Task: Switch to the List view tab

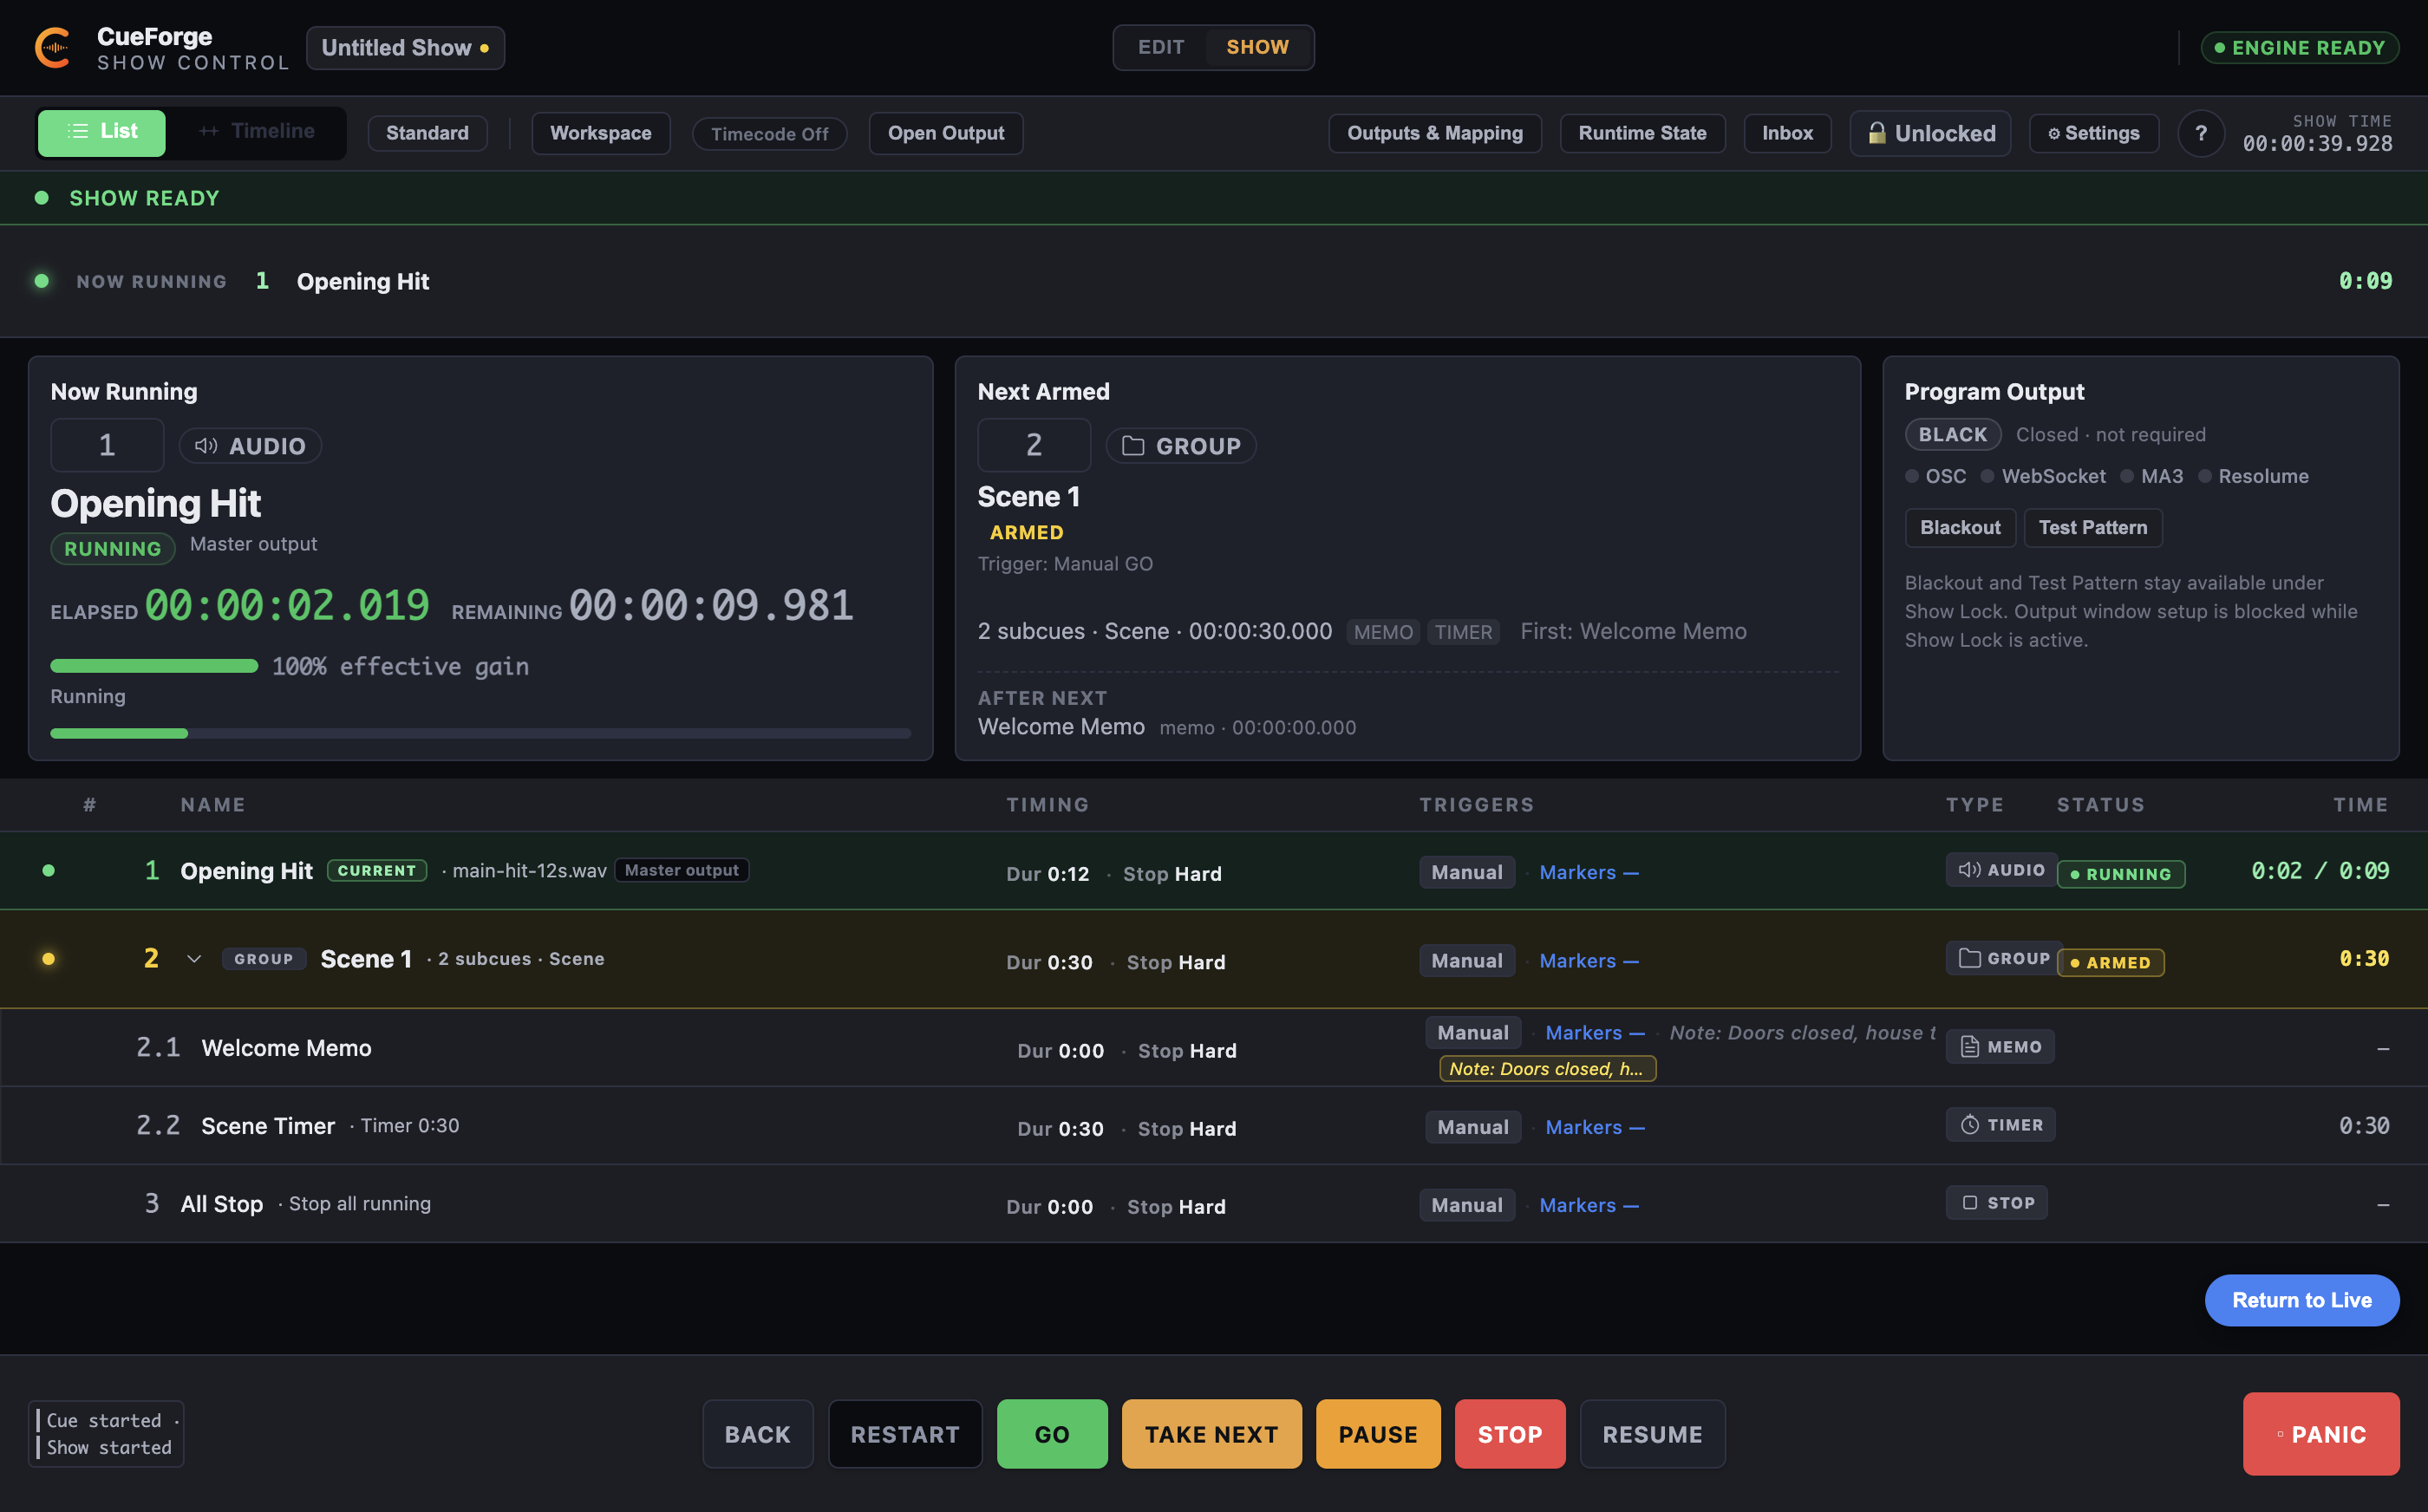Action: pyautogui.click(x=102, y=132)
